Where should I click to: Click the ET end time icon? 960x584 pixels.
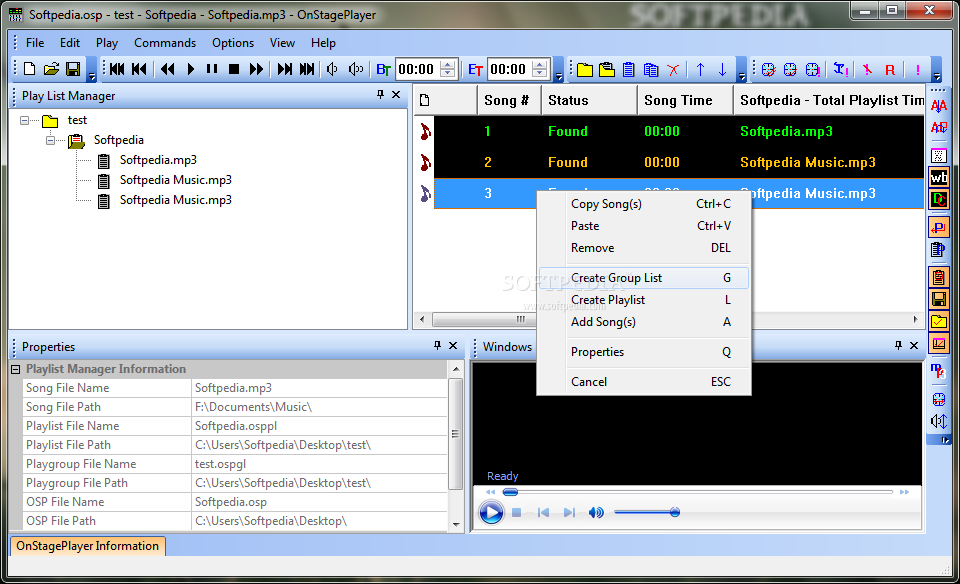[x=475, y=69]
